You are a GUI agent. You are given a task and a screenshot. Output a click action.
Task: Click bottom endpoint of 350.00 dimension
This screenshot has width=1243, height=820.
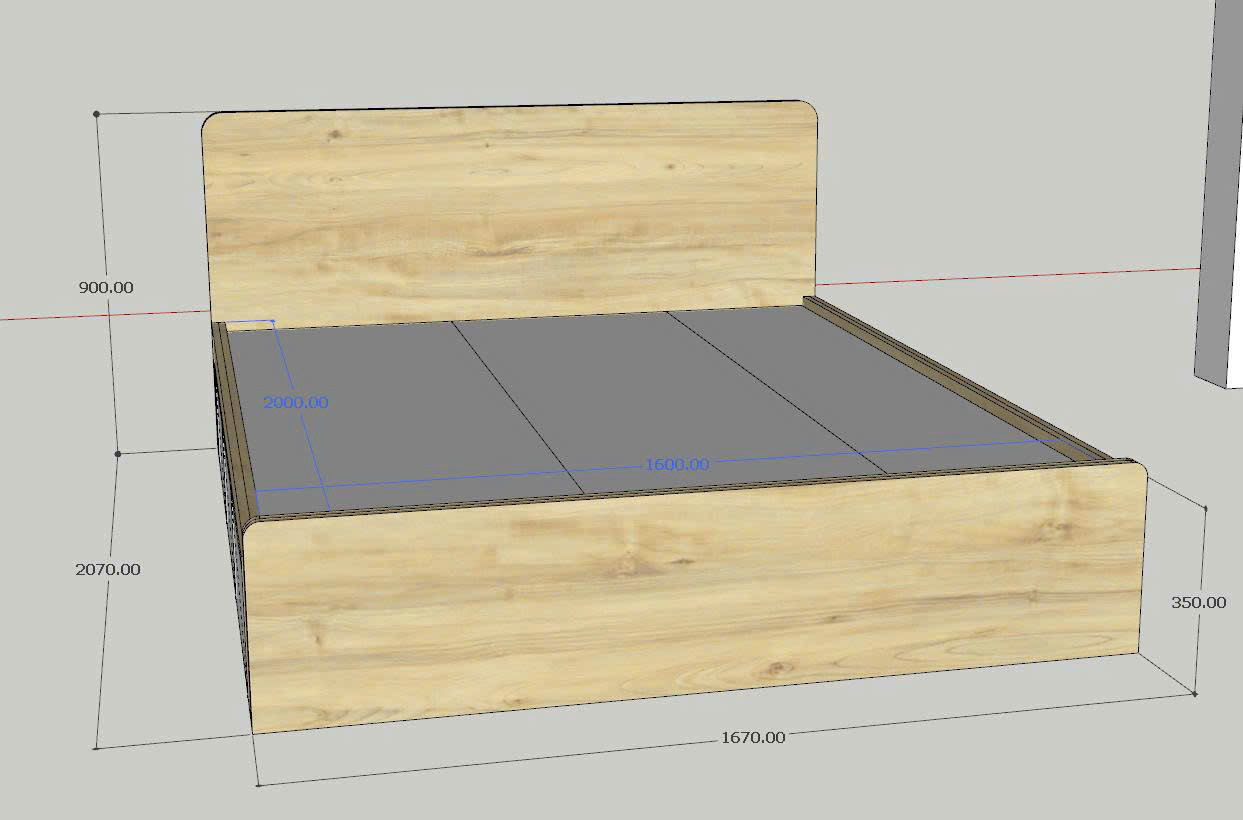[1195, 693]
